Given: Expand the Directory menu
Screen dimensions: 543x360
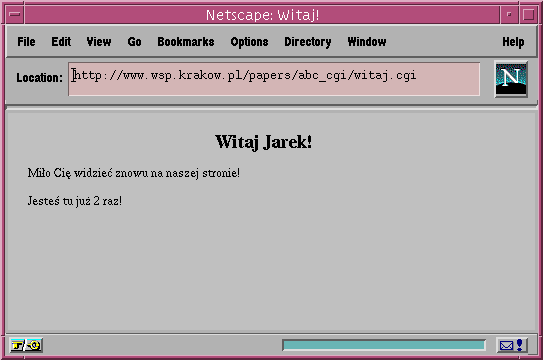Looking at the screenshot, I should [308, 42].
